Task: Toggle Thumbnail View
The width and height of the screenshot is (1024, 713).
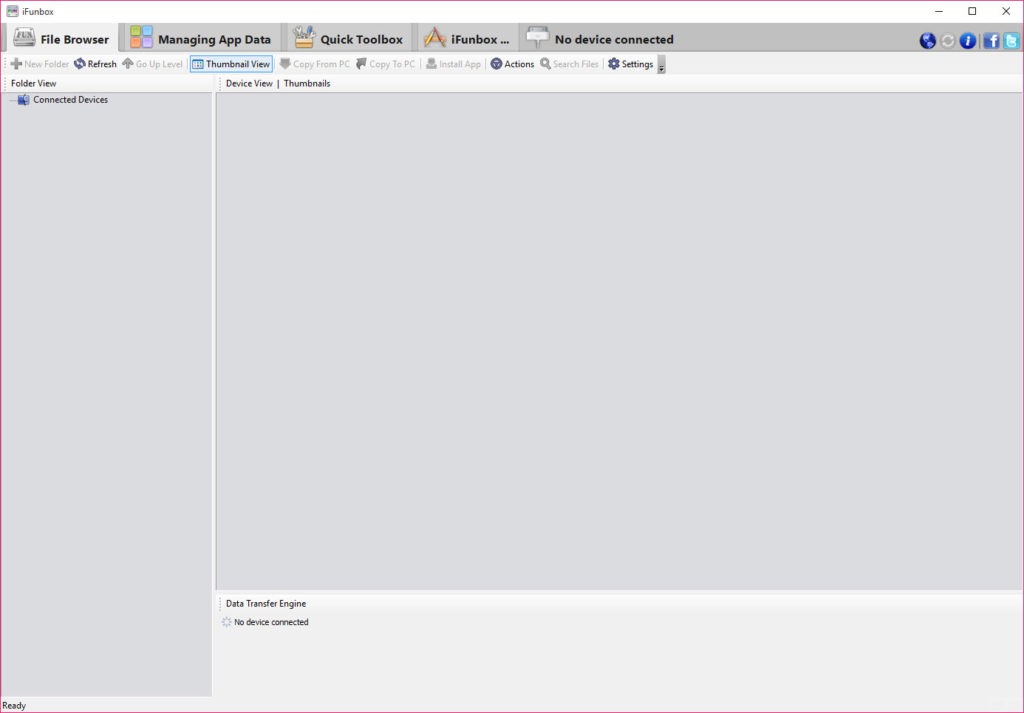Action: coord(231,64)
